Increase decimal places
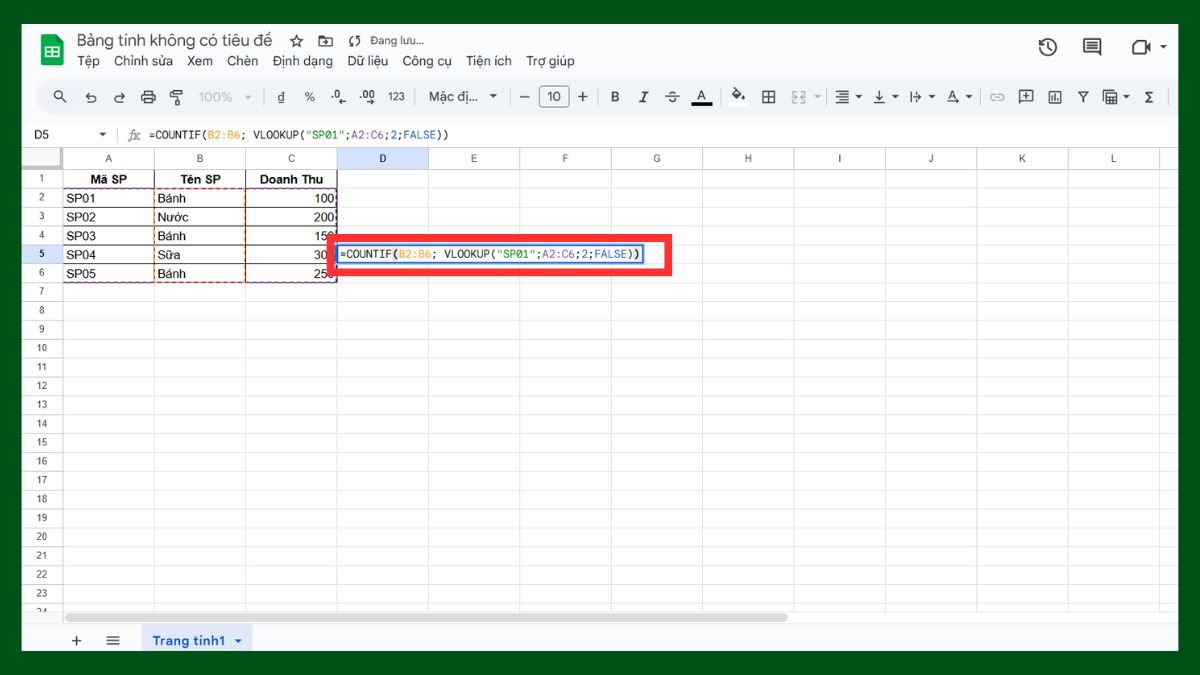 click(367, 97)
